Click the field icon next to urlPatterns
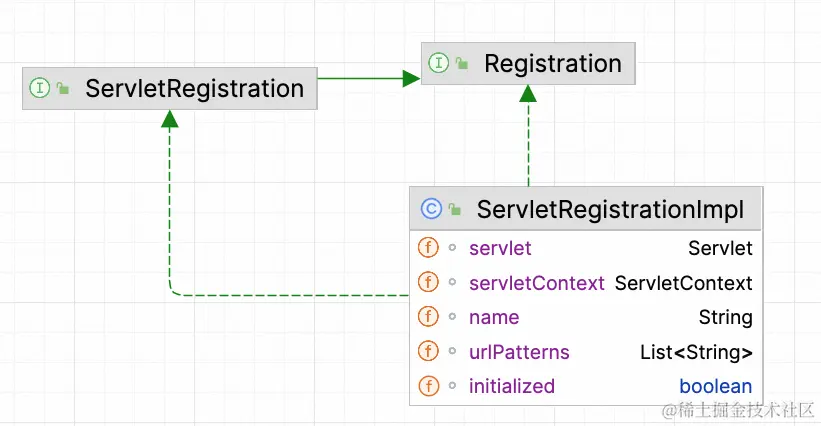 (x=428, y=352)
